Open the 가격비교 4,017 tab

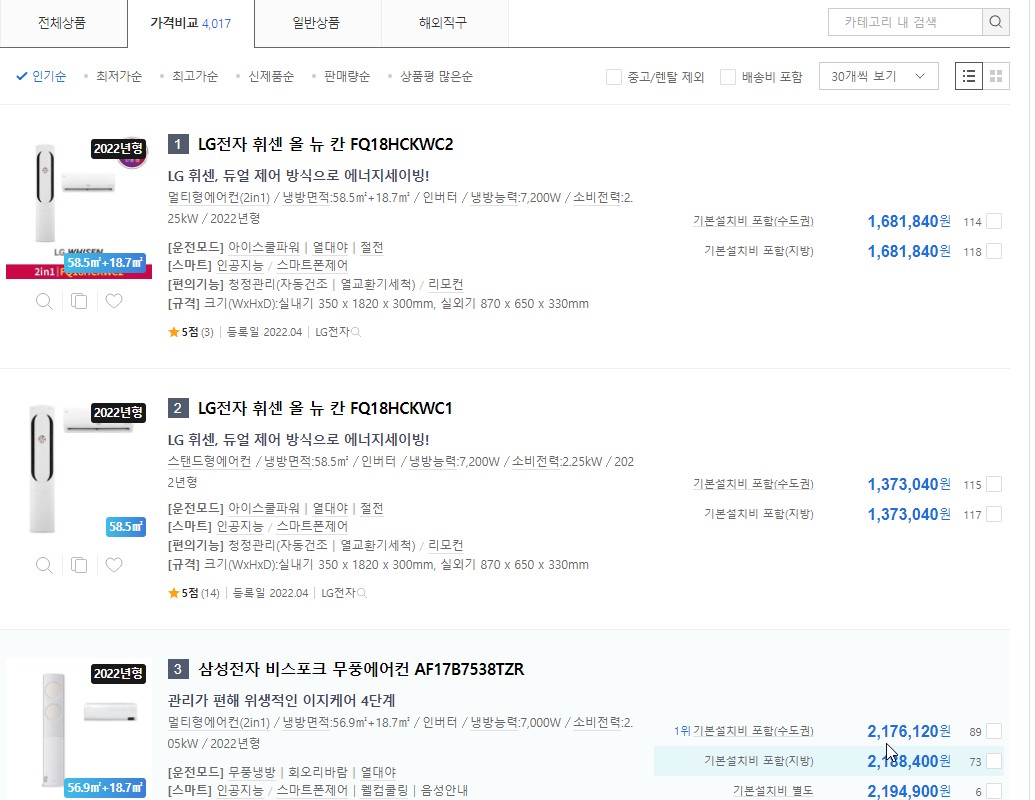click(191, 23)
